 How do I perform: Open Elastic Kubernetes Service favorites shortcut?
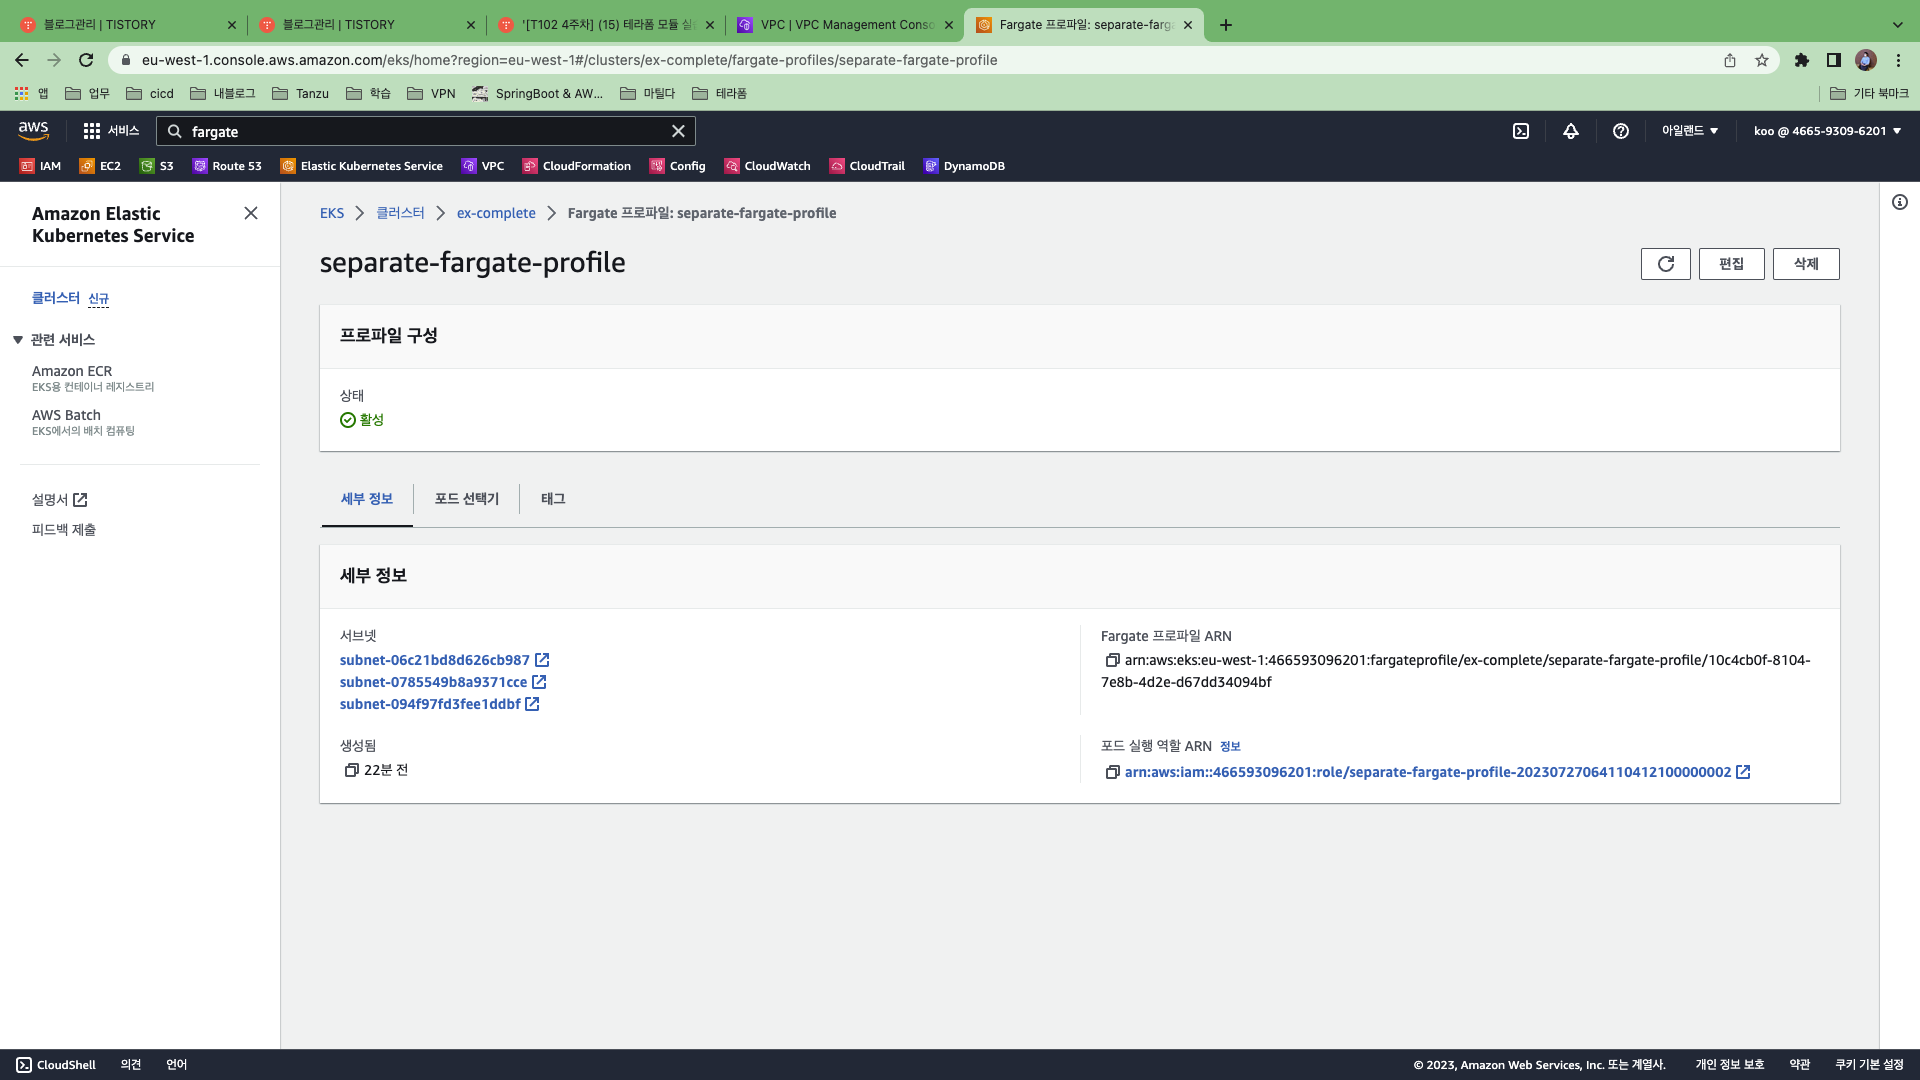click(x=362, y=166)
